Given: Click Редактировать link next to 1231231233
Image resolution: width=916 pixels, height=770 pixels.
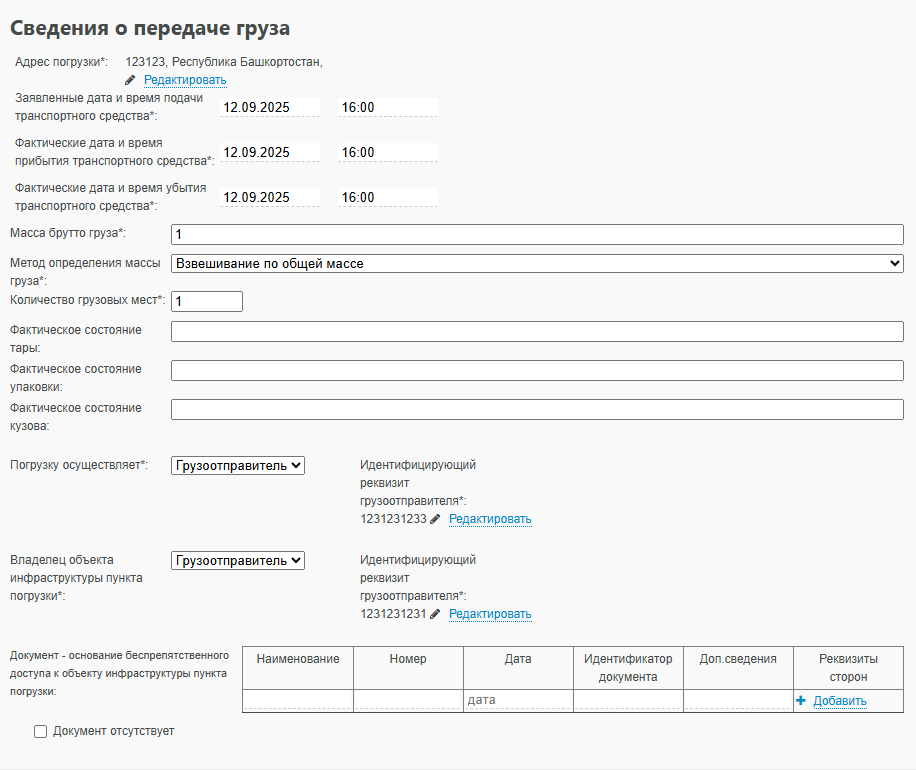Looking at the screenshot, I should [490, 519].
